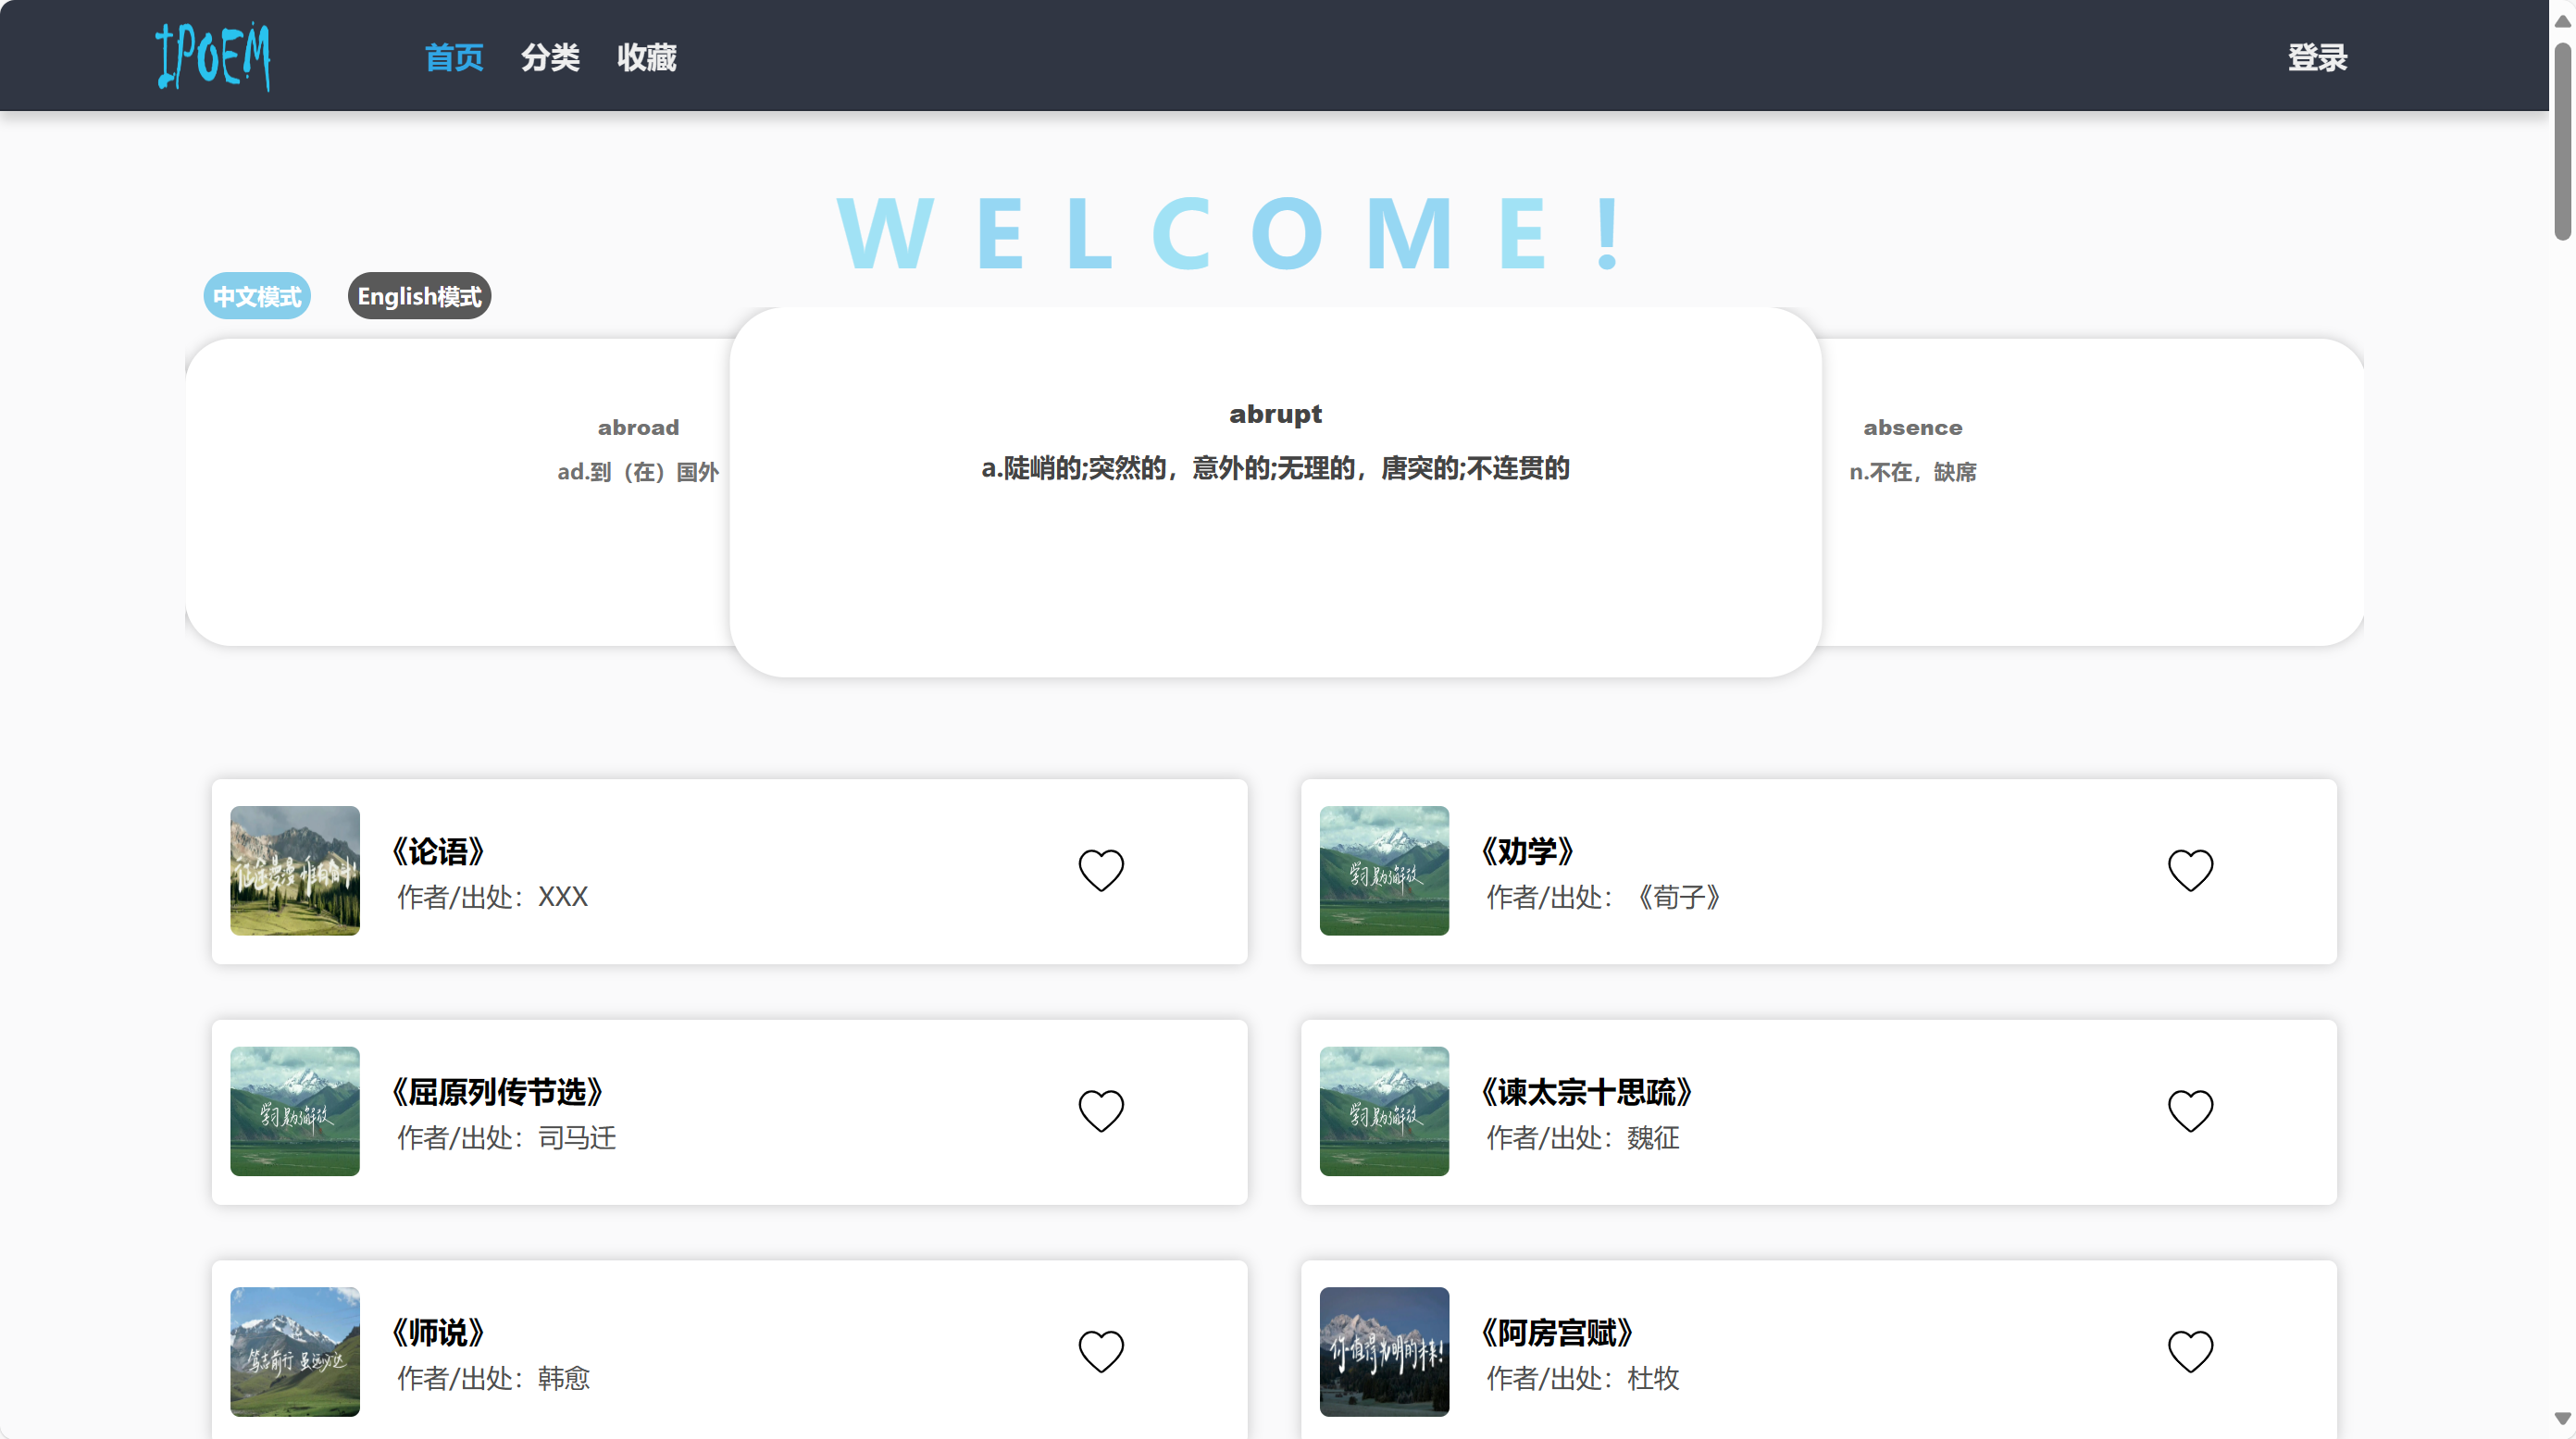Click the 登录 link
Screen dimensions: 2576x1439
[2316, 57]
